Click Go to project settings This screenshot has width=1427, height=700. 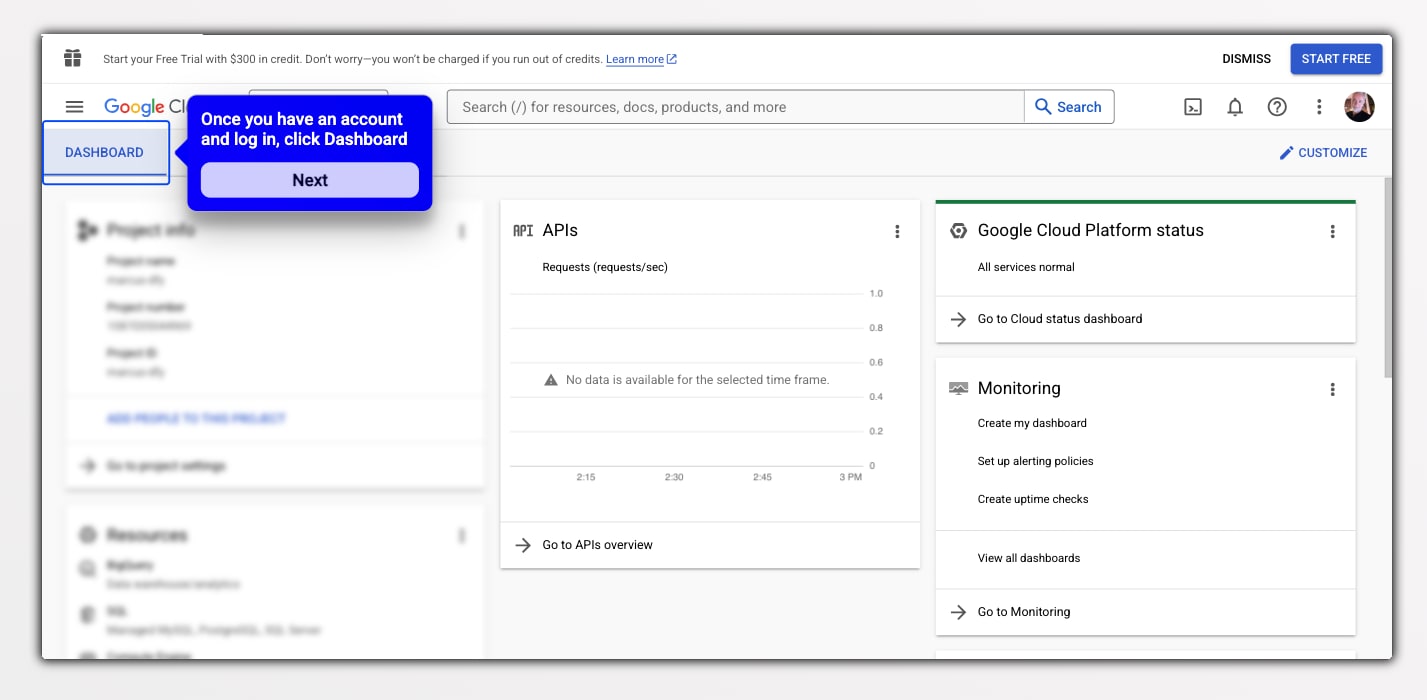click(166, 466)
